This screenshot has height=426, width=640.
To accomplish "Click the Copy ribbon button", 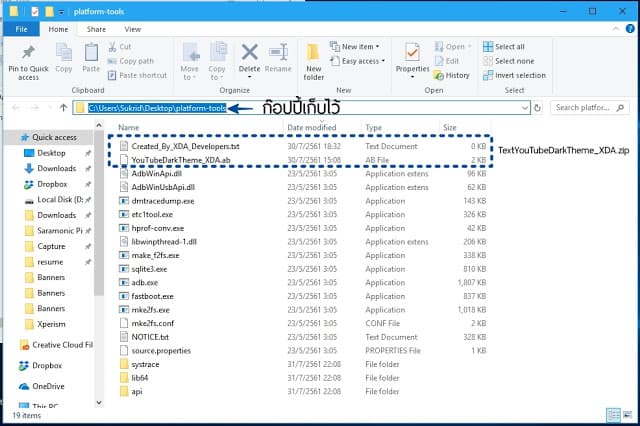I will [64, 58].
